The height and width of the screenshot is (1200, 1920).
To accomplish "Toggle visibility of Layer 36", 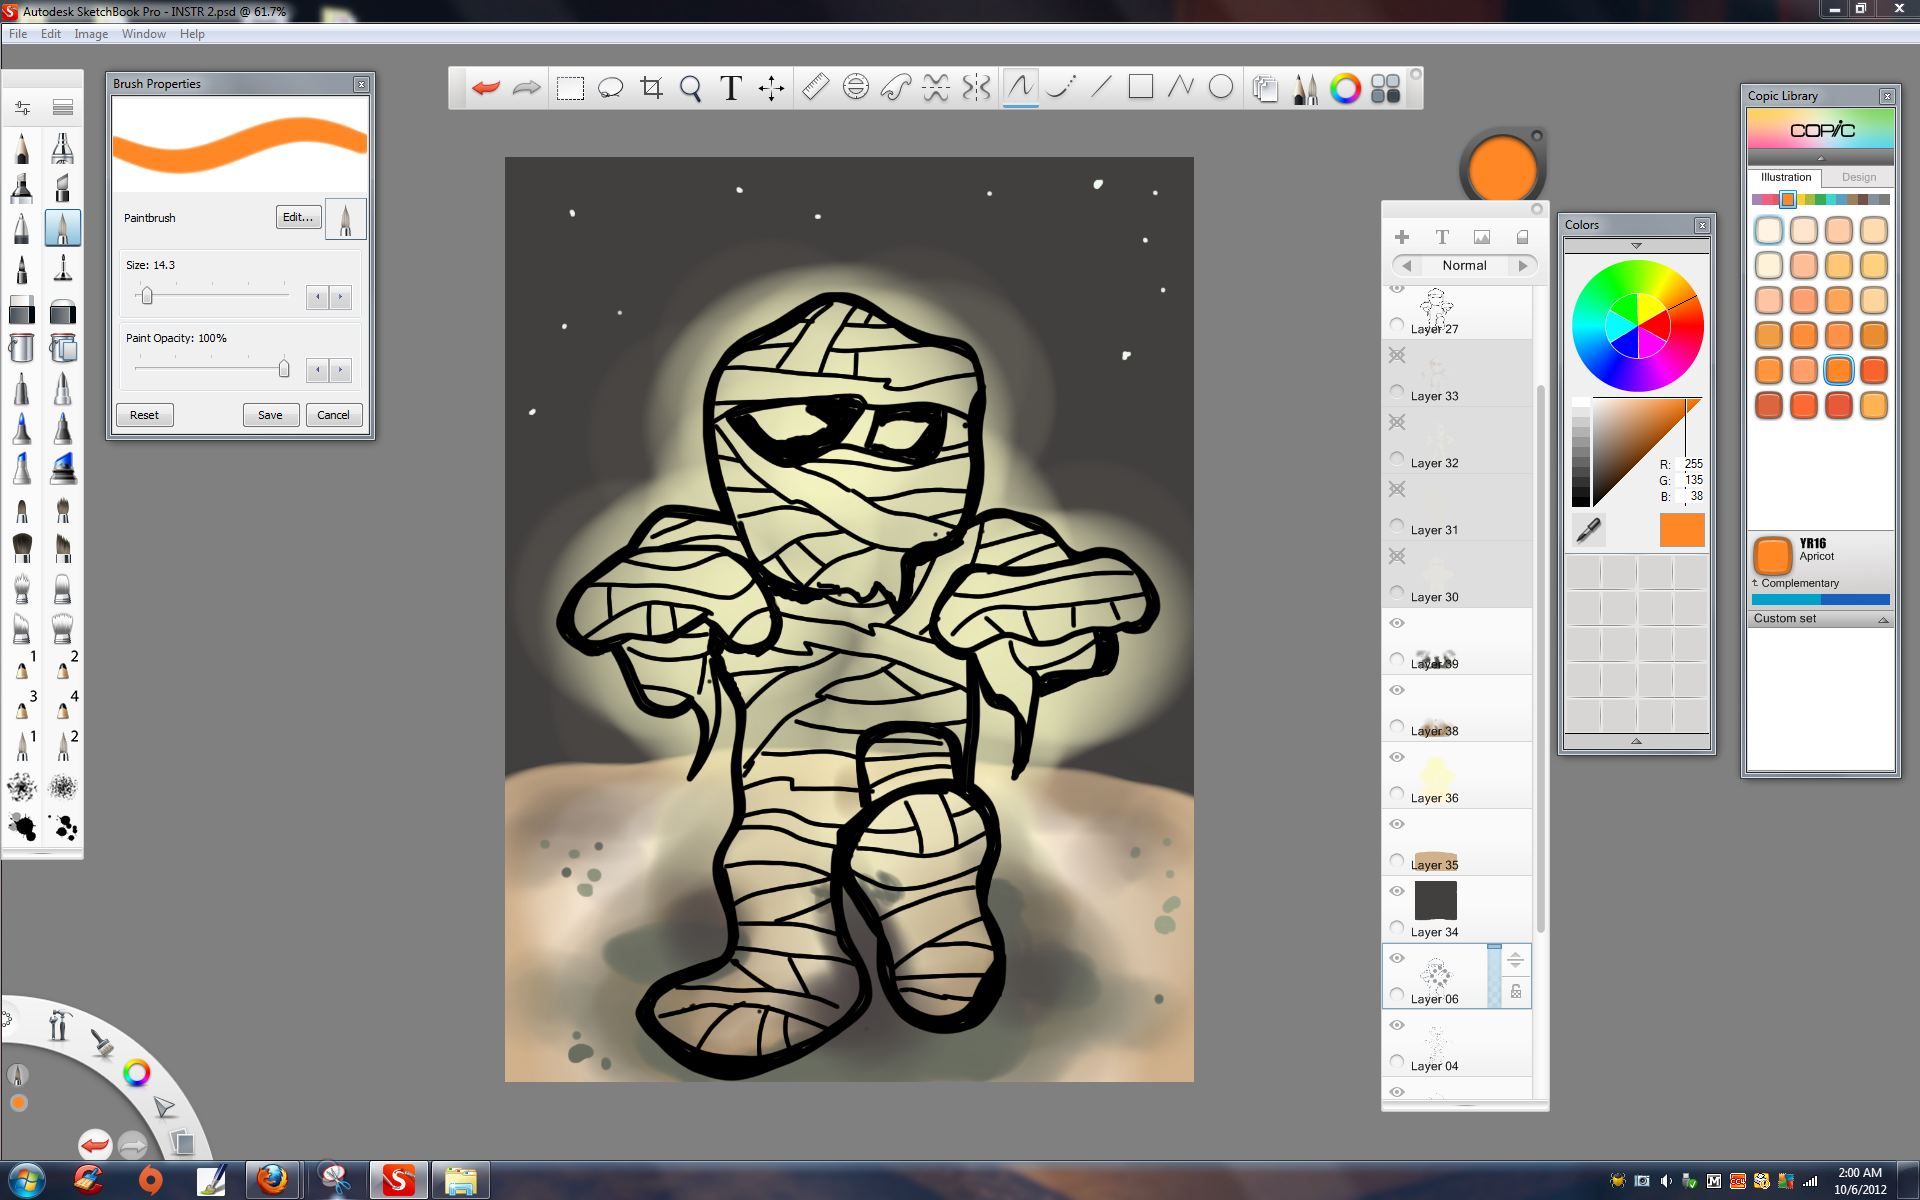I will point(1397,757).
